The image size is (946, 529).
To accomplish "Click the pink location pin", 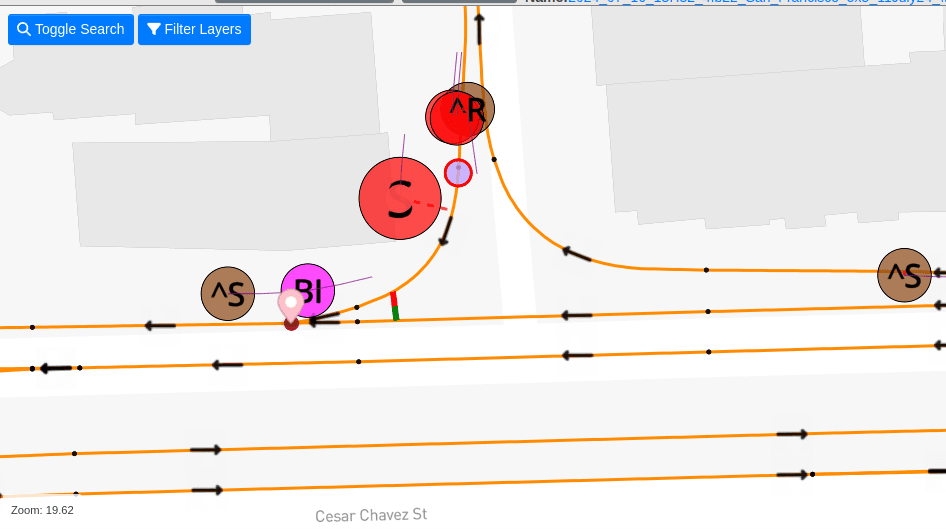I will (290, 303).
